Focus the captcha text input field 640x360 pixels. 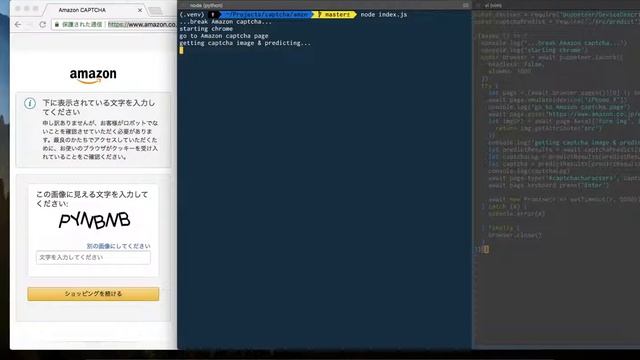point(93,258)
